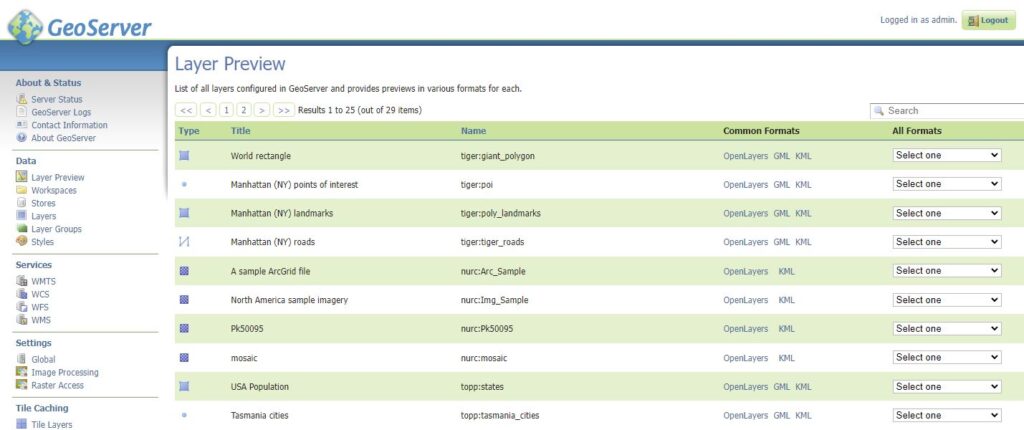Sort table by Title column header
Viewport: 1024px width, 430px height.
(240, 131)
